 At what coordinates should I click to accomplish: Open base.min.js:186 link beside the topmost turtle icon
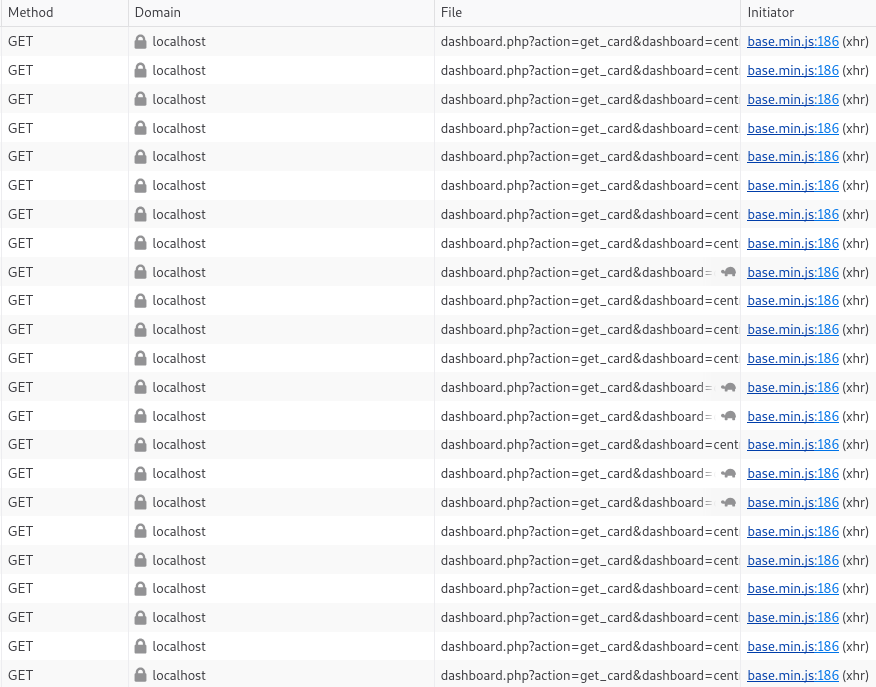tap(793, 272)
